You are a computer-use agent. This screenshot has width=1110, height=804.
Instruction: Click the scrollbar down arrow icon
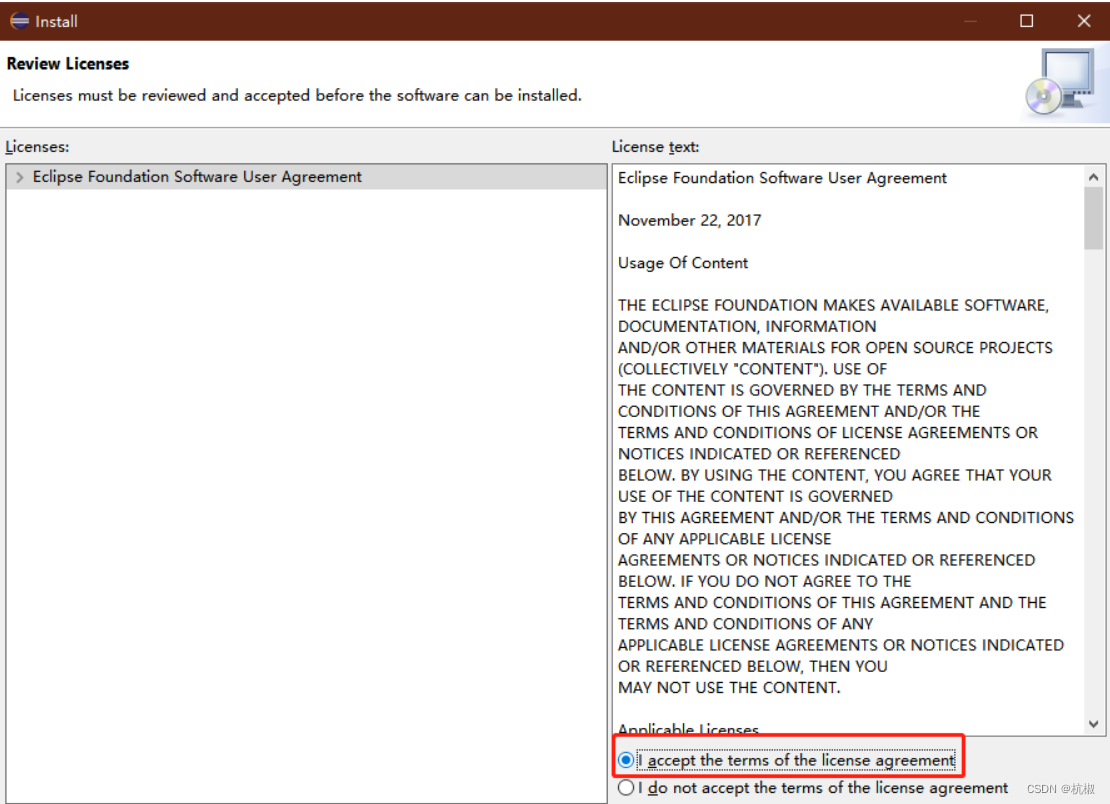pos(1093,724)
